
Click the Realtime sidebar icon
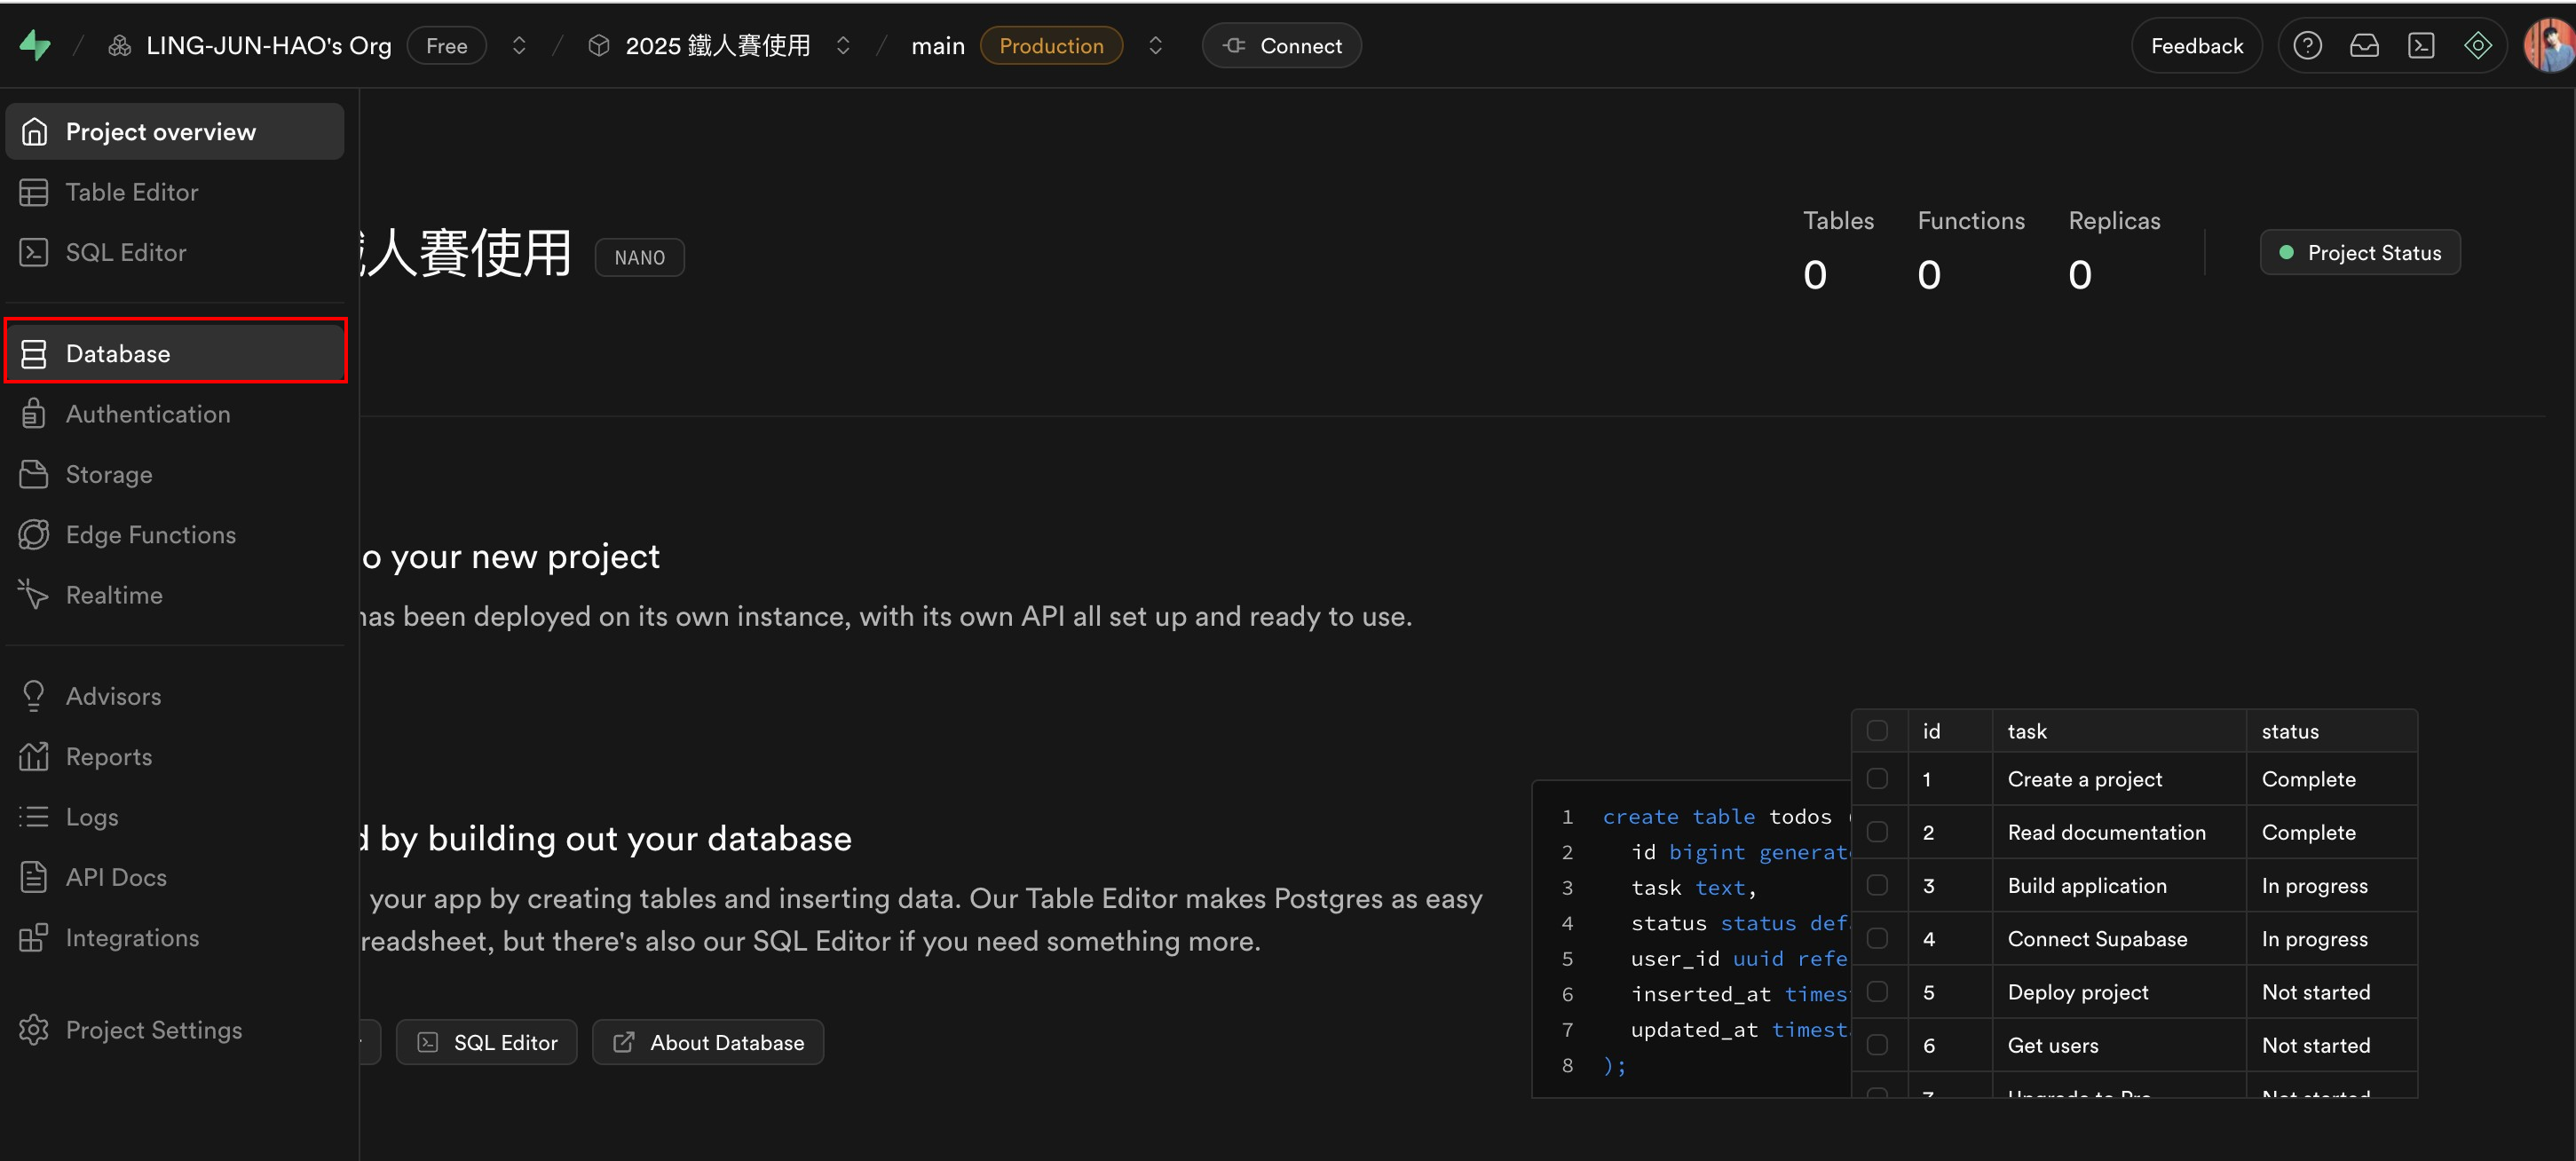[x=34, y=595]
